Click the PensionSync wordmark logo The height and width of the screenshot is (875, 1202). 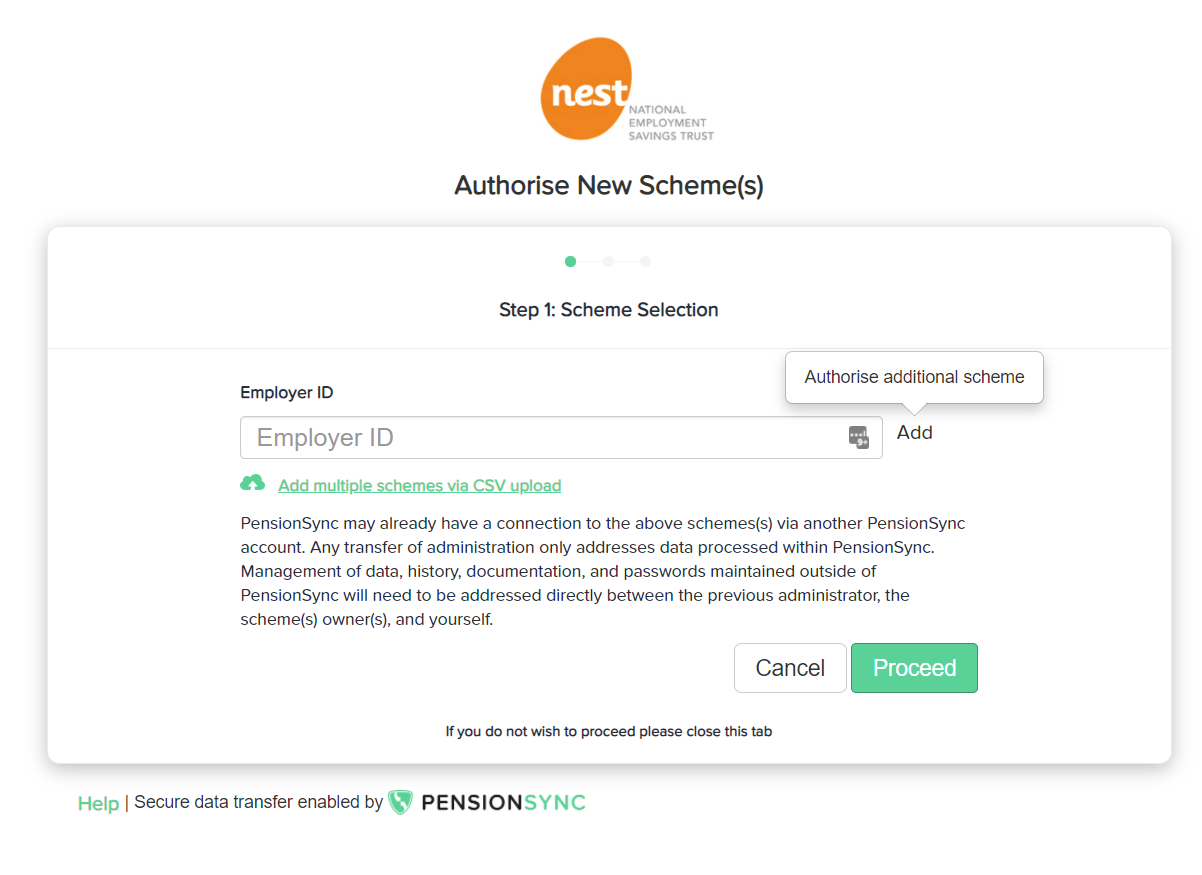pos(503,801)
